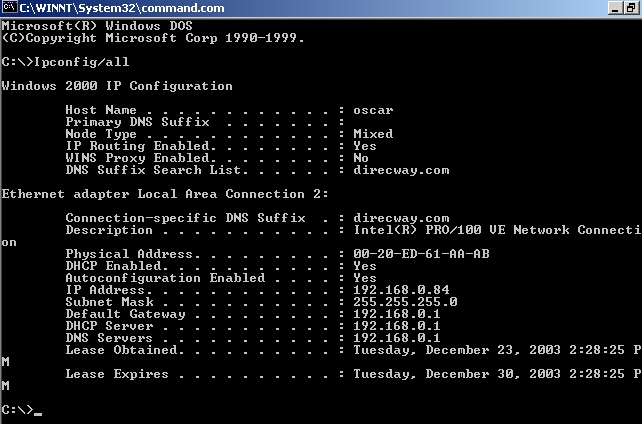Click the Default Gateway value 192.168.0.1

(397, 314)
